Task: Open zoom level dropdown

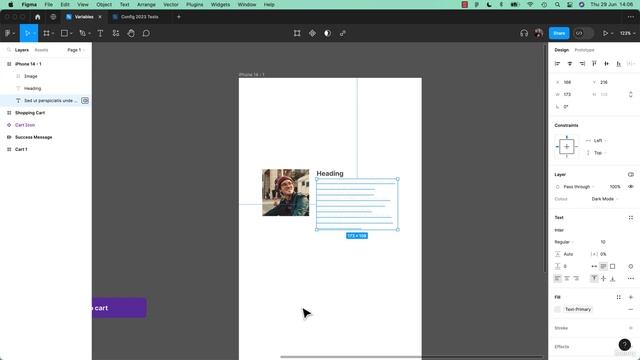Action: pos(628,33)
